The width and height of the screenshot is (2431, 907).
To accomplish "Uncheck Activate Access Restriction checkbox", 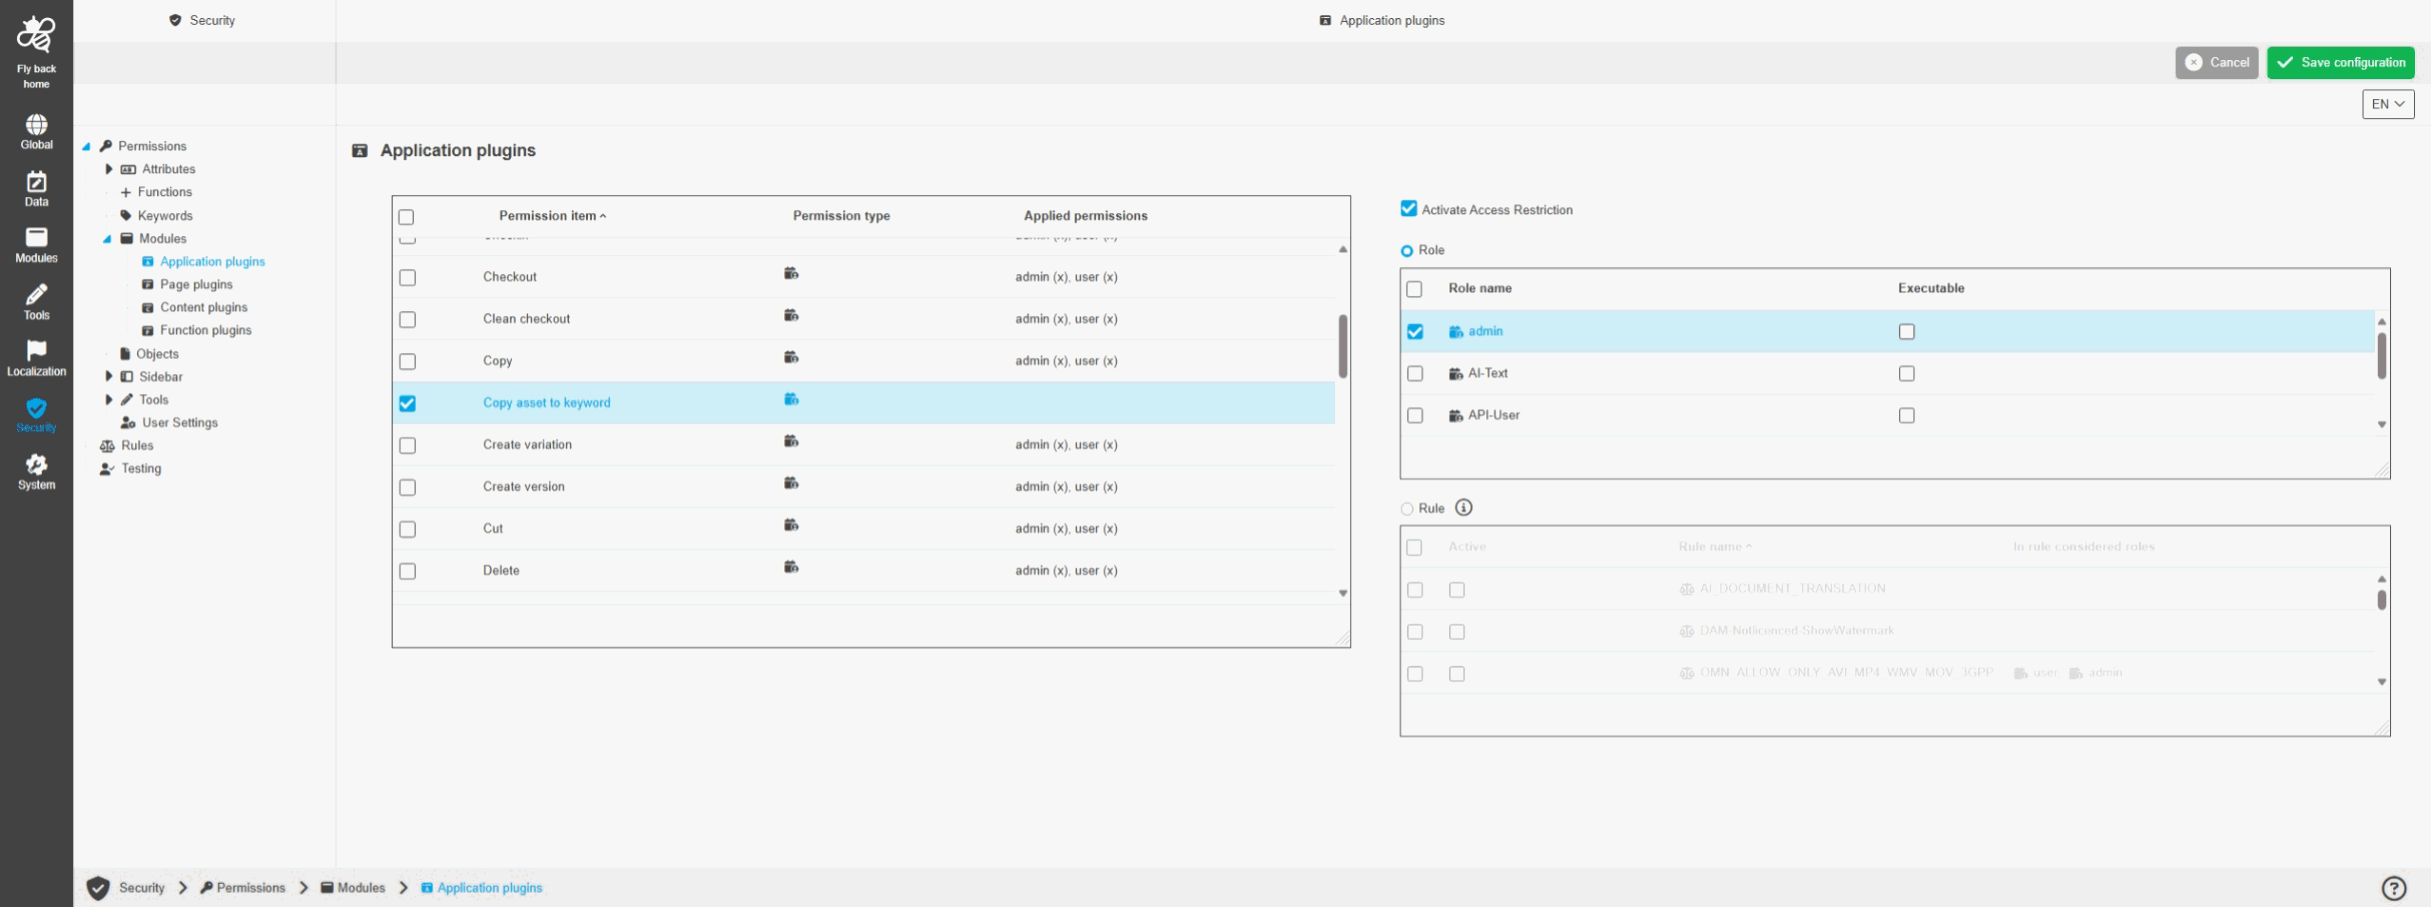I will tap(1409, 209).
